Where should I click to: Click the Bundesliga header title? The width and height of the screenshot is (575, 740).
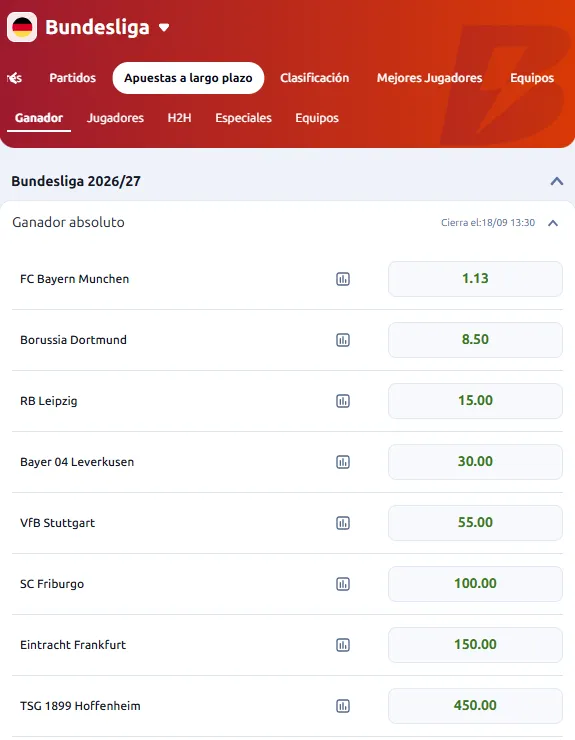pos(97,27)
